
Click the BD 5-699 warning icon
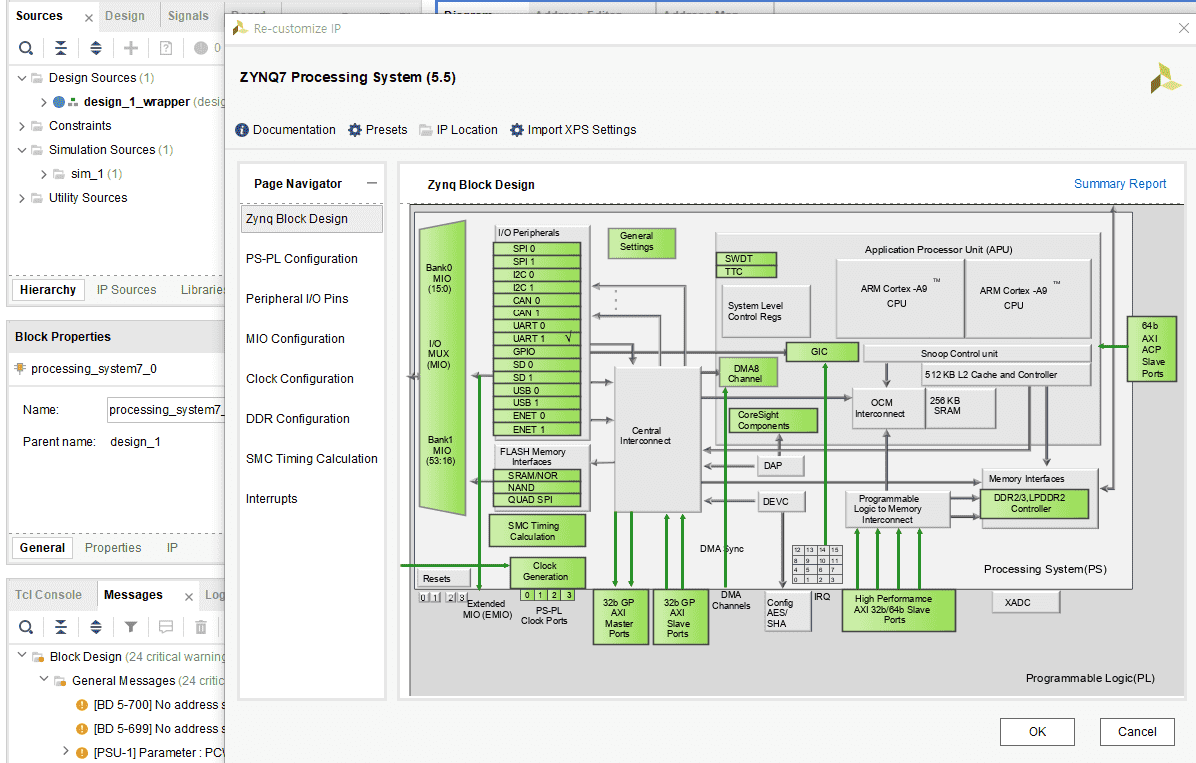(x=82, y=729)
